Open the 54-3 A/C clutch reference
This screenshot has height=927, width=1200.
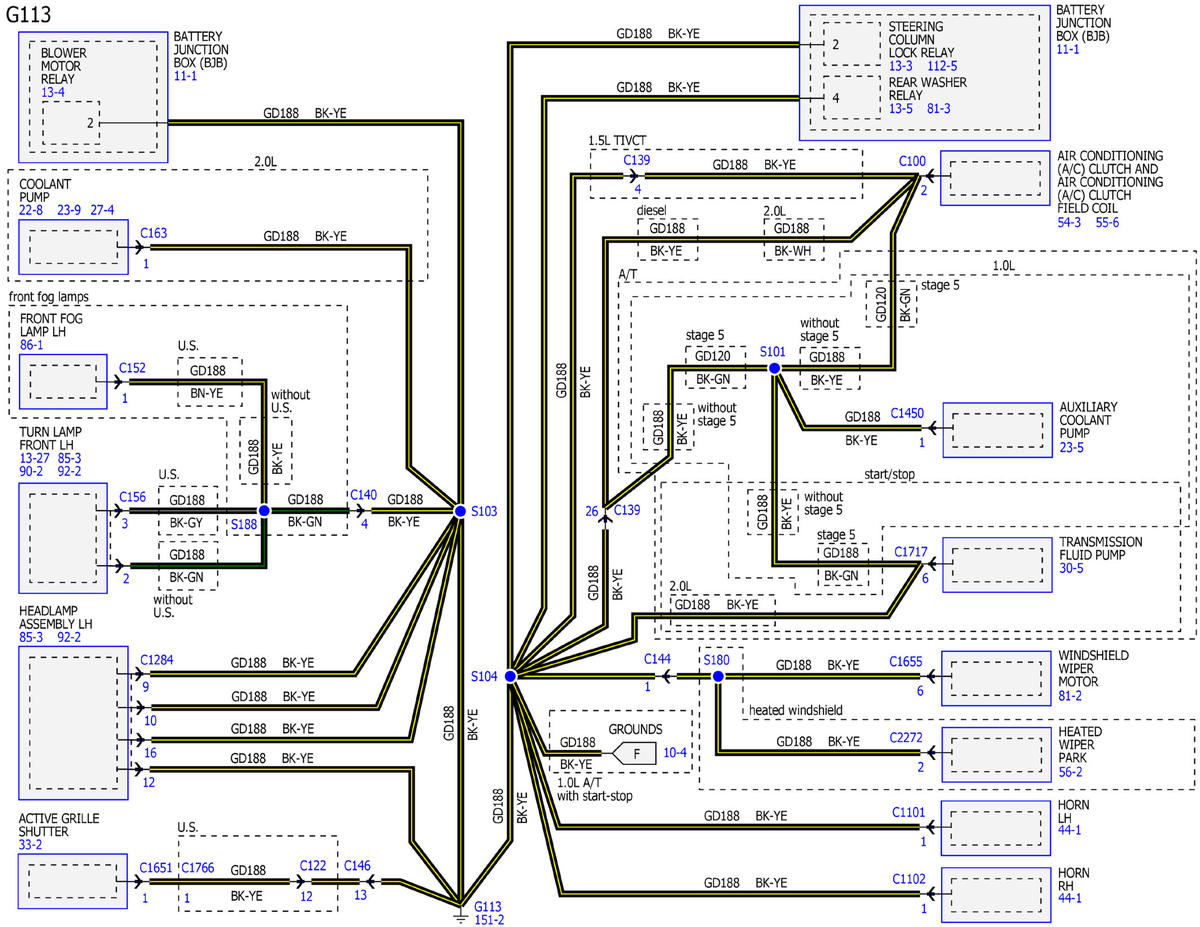[x=1071, y=221]
